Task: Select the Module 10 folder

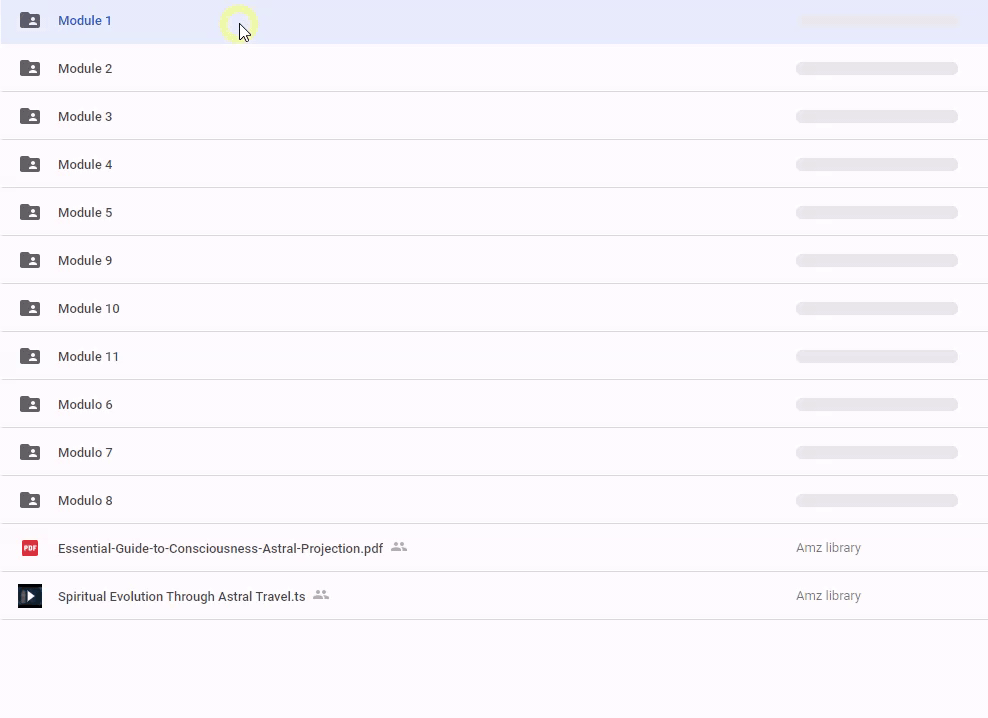Action: [88, 309]
